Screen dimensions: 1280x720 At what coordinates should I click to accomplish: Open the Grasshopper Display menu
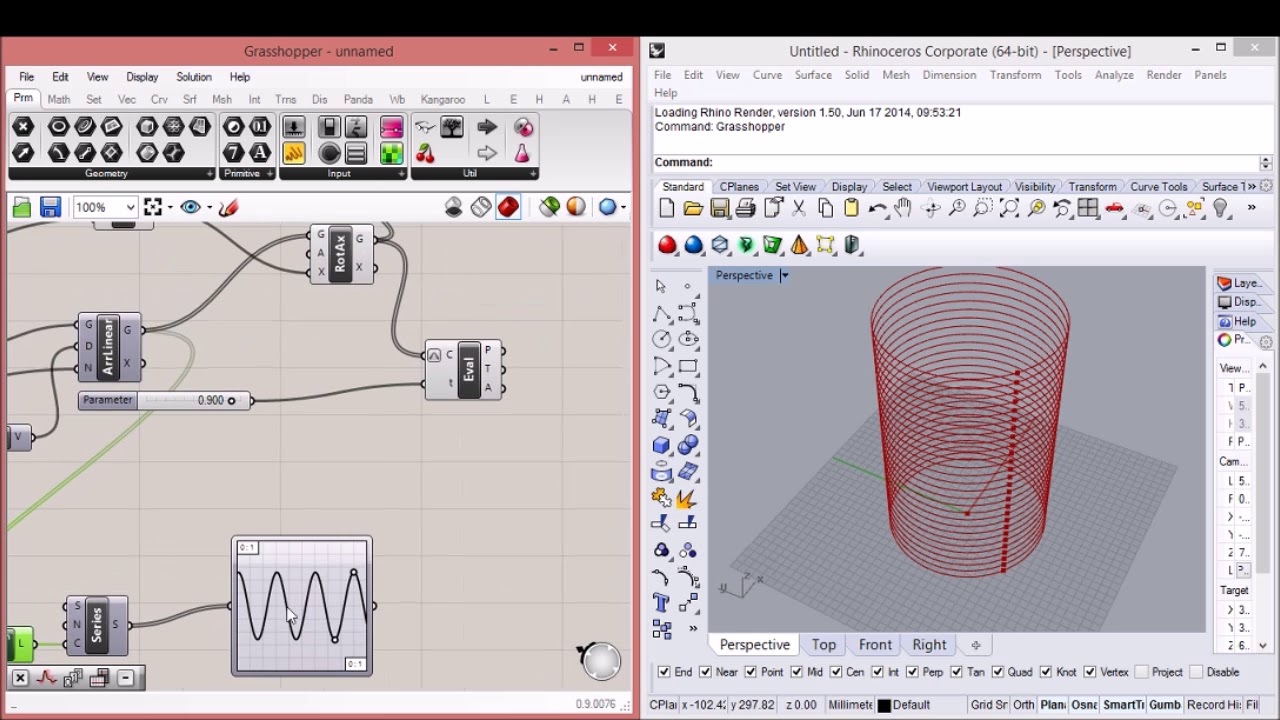pos(142,77)
